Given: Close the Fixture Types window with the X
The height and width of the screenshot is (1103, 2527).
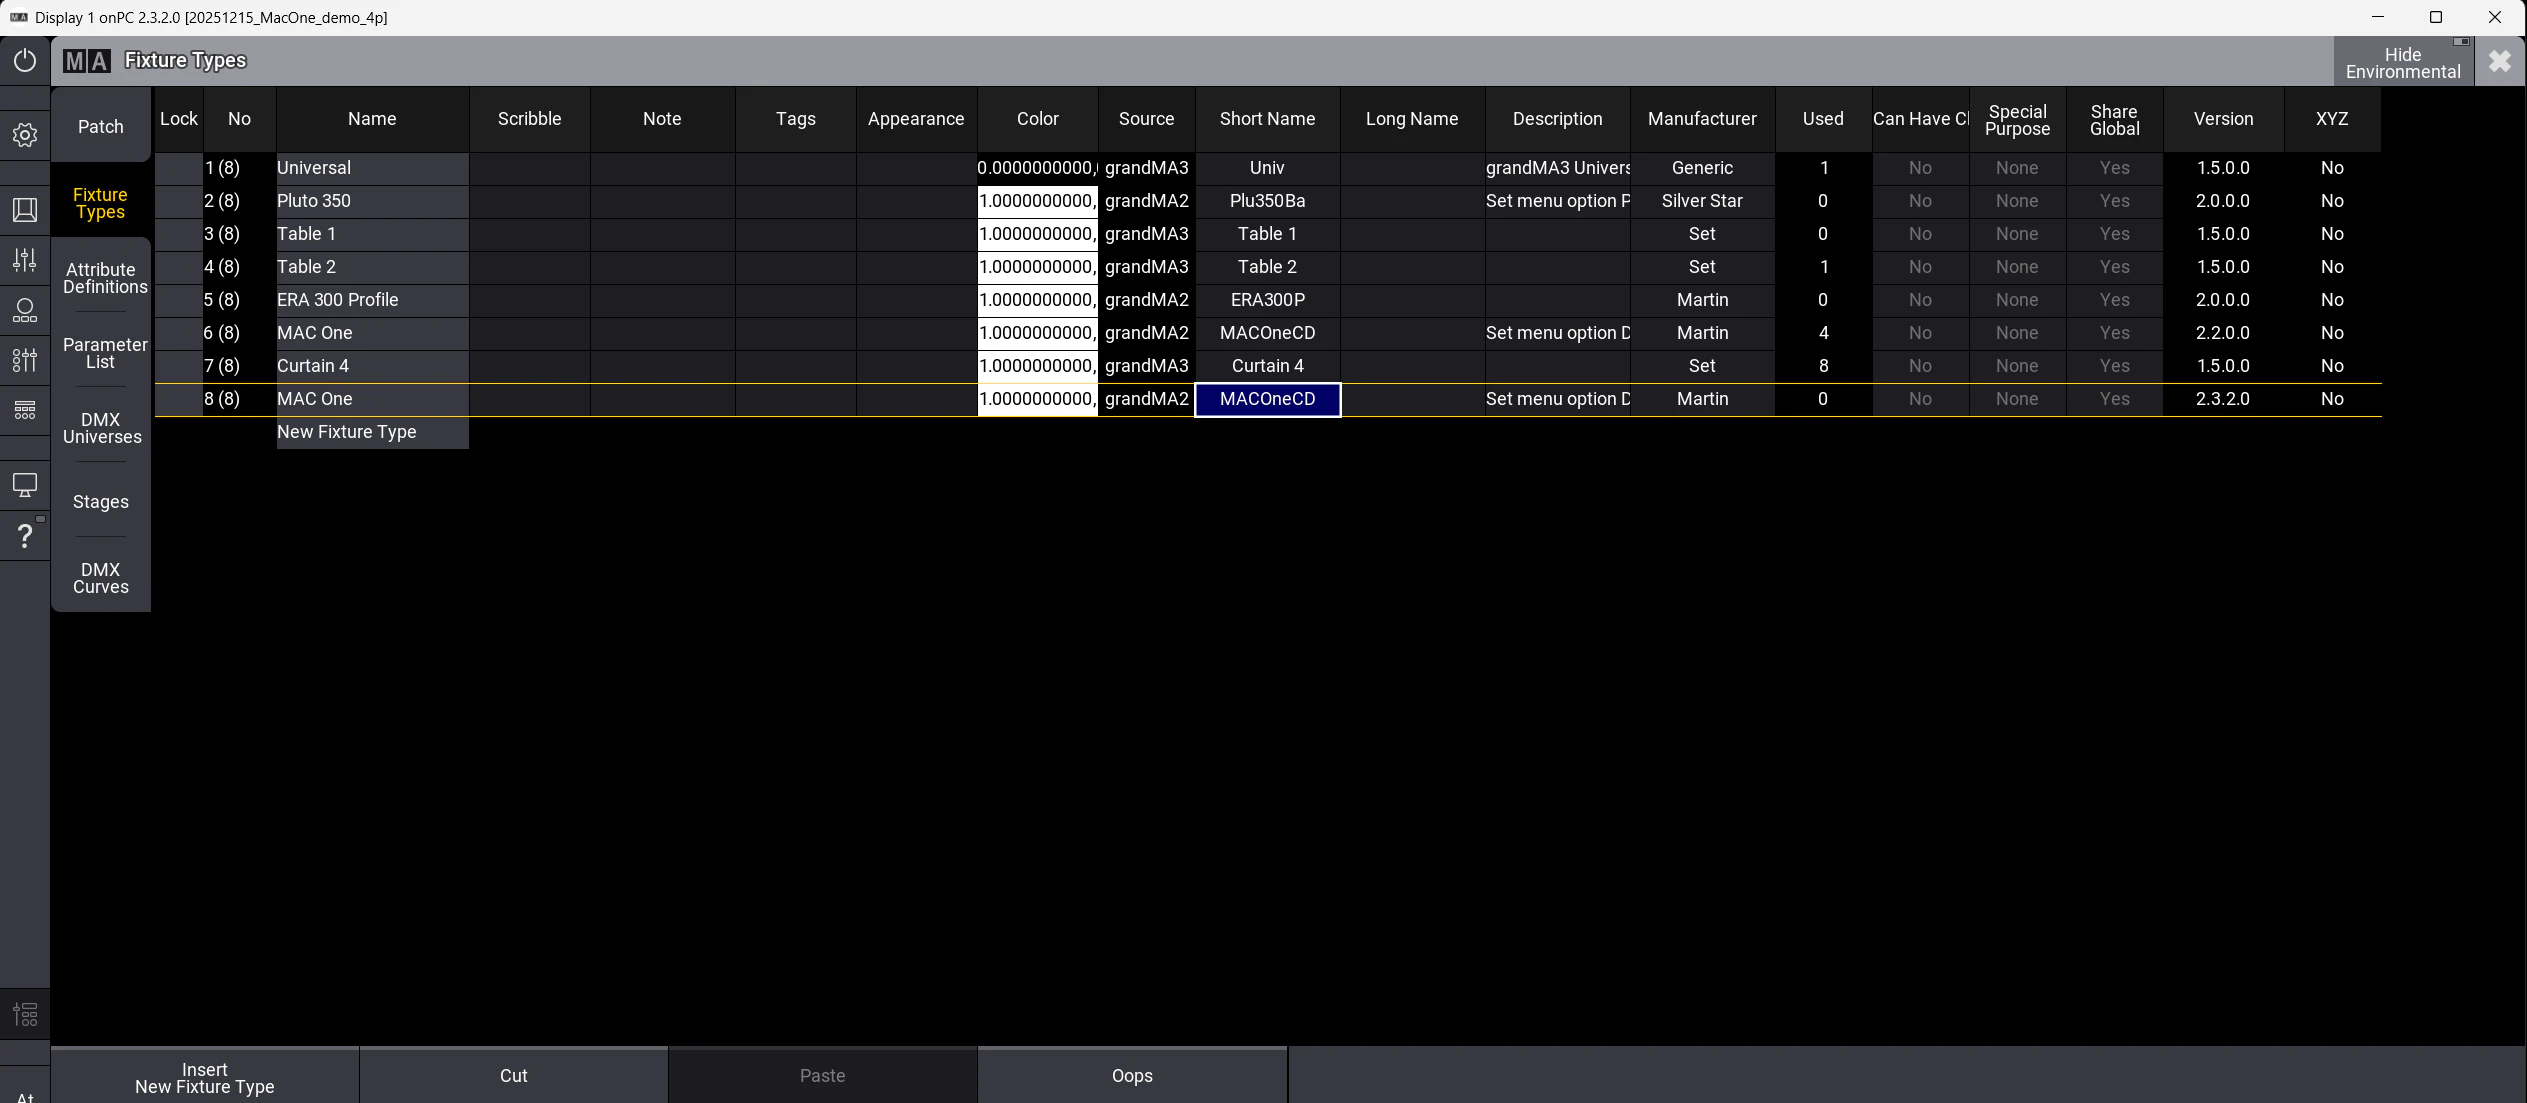Looking at the screenshot, I should tap(2500, 62).
